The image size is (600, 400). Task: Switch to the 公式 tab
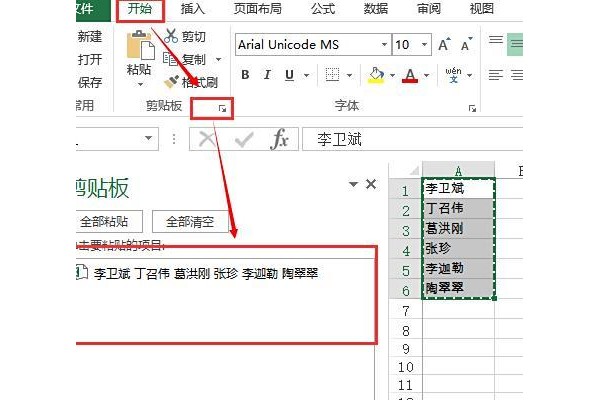coord(323,9)
